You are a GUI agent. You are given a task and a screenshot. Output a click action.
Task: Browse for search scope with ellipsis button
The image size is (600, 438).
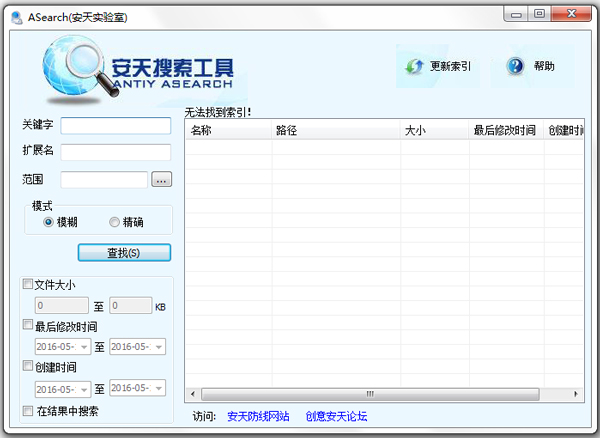[162, 180]
